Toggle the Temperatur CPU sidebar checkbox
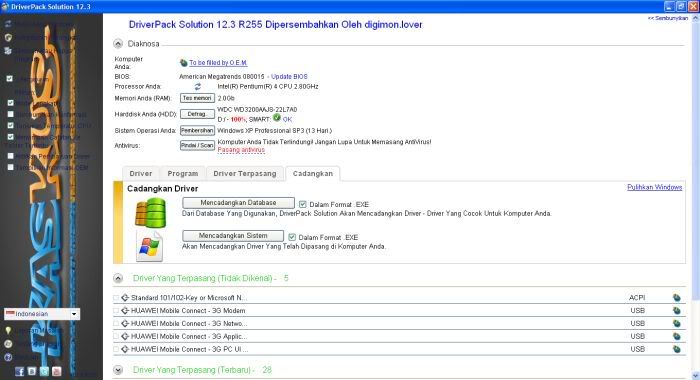The image size is (700, 380). [x=10, y=125]
